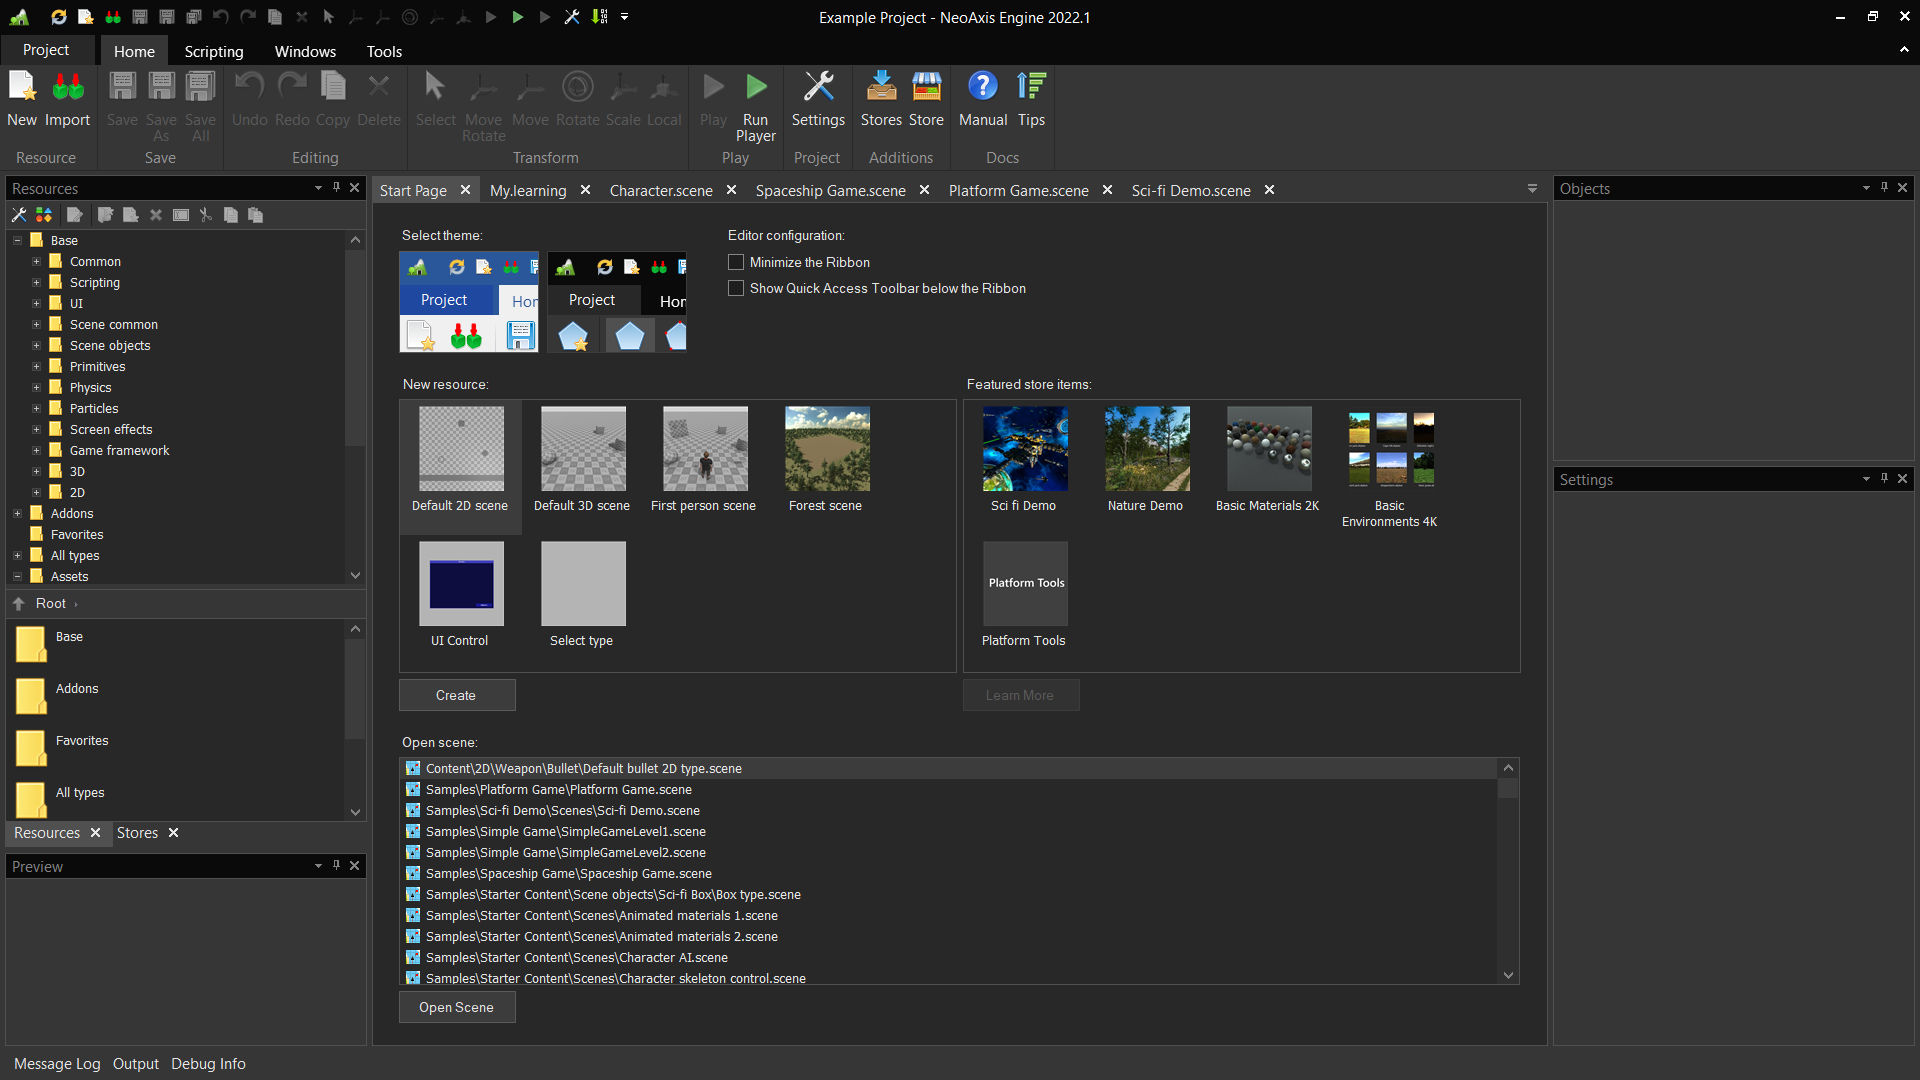Switch to Spaceship Game.scene tab
The image size is (1920, 1080).
[x=830, y=190]
